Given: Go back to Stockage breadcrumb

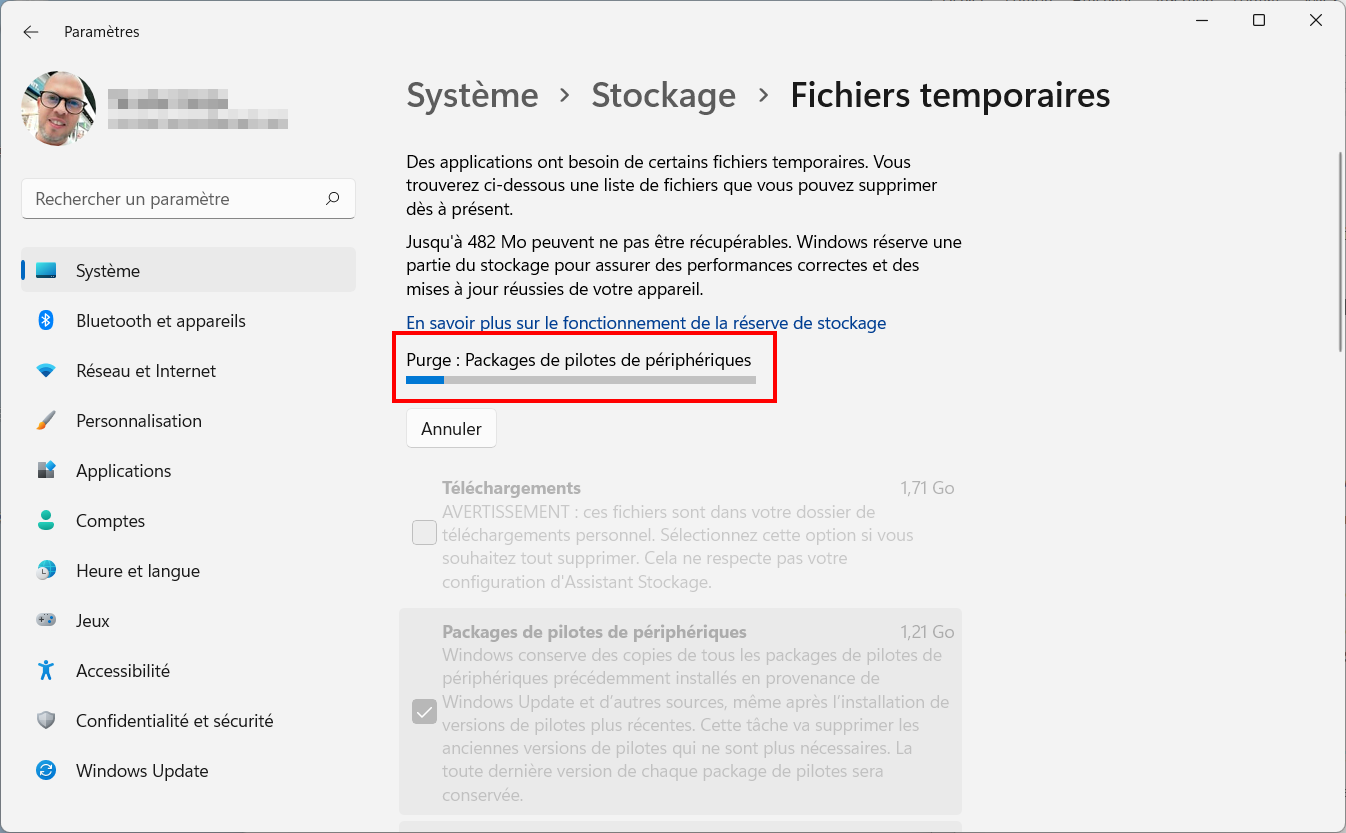Looking at the screenshot, I should [664, 95].
